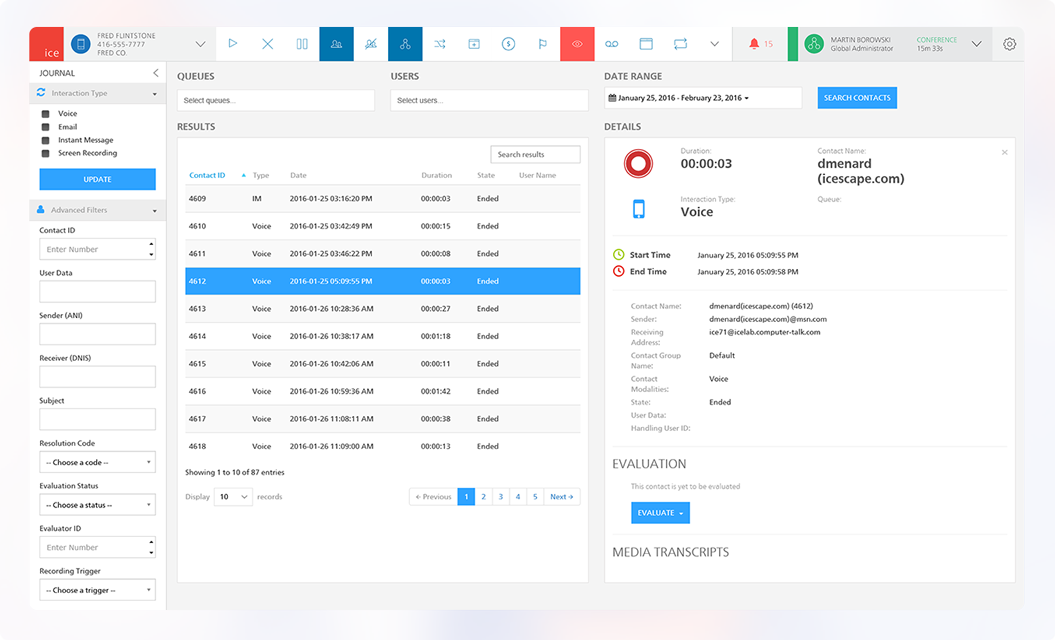Click the pause/hold icon in toolbar
Viewport: 1055px width, 640px height.
click(302, 44)
